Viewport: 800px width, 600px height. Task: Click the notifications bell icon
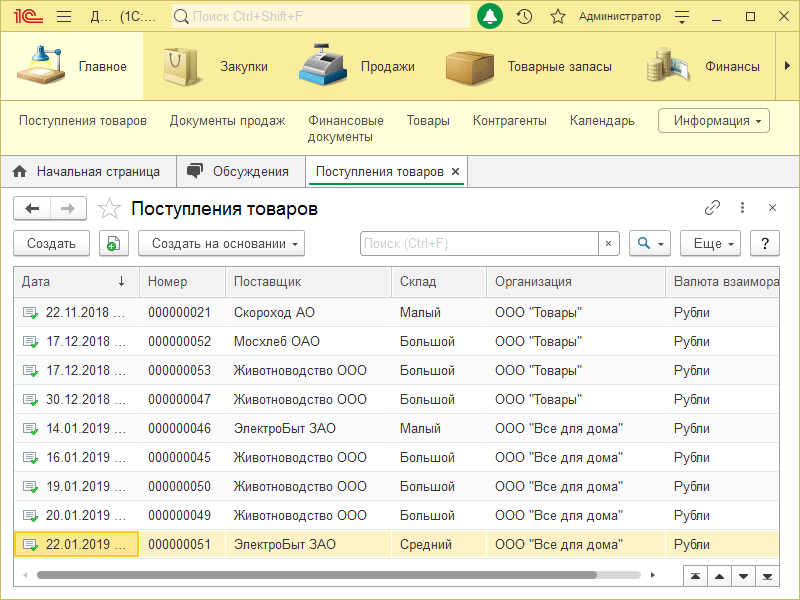pyautogui.click(x=490, y=16)
